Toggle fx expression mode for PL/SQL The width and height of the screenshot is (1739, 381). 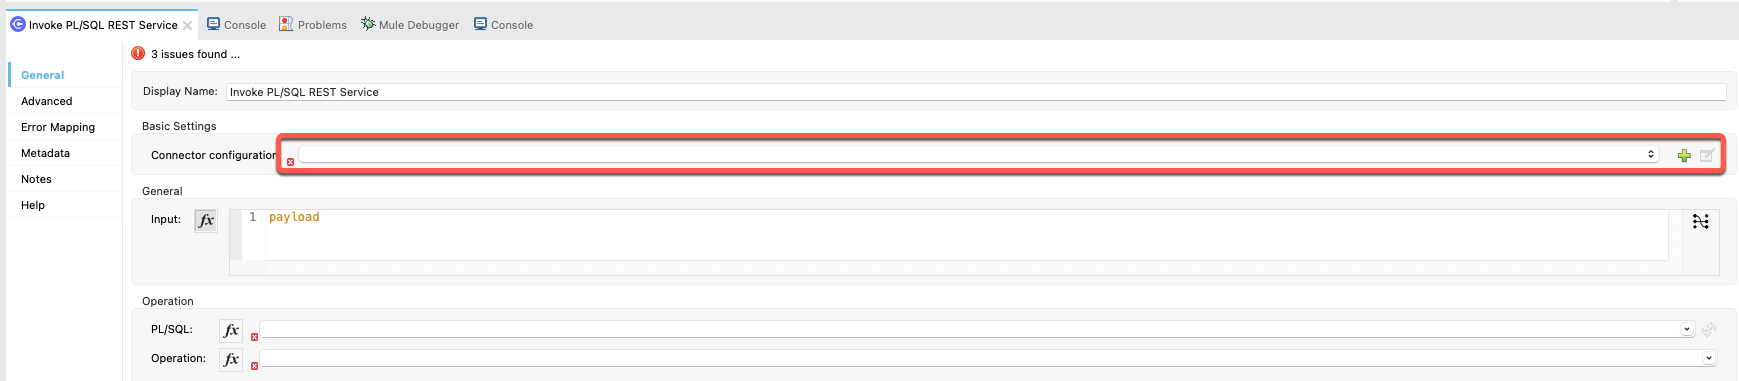pos(231,330)
